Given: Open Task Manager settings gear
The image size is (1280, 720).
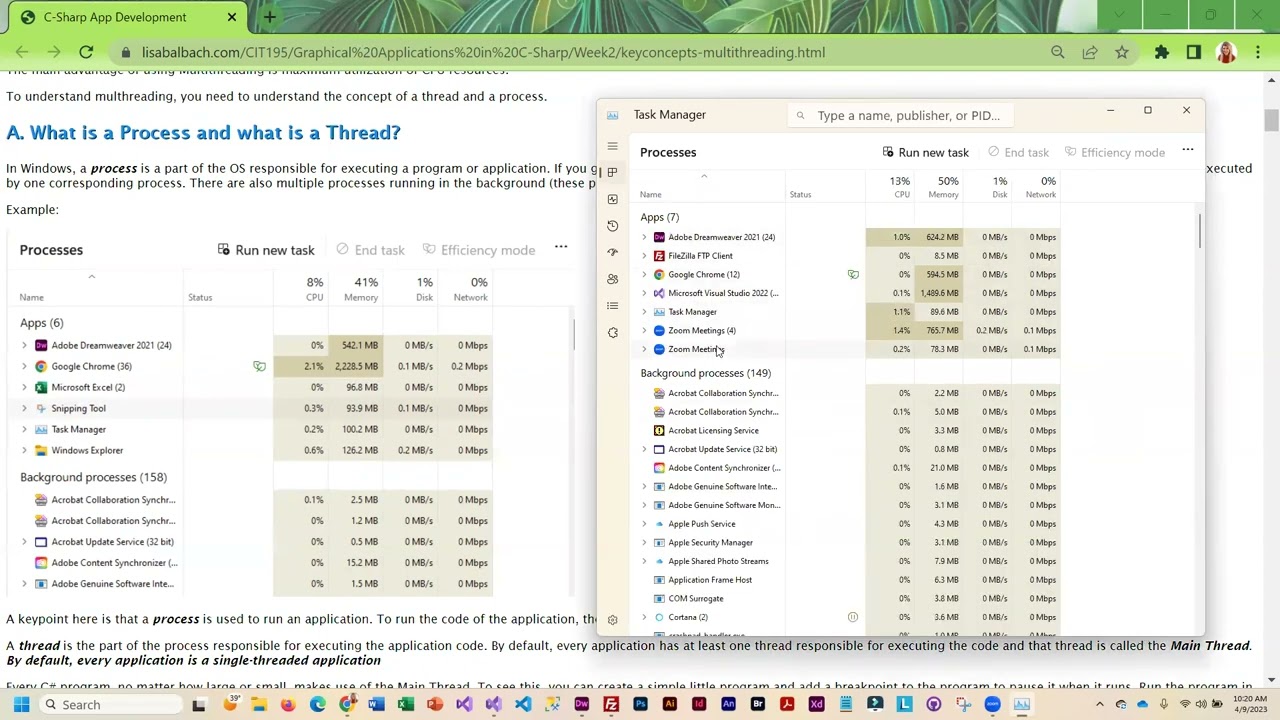Looking at the screenshot, I should point(613,620).
